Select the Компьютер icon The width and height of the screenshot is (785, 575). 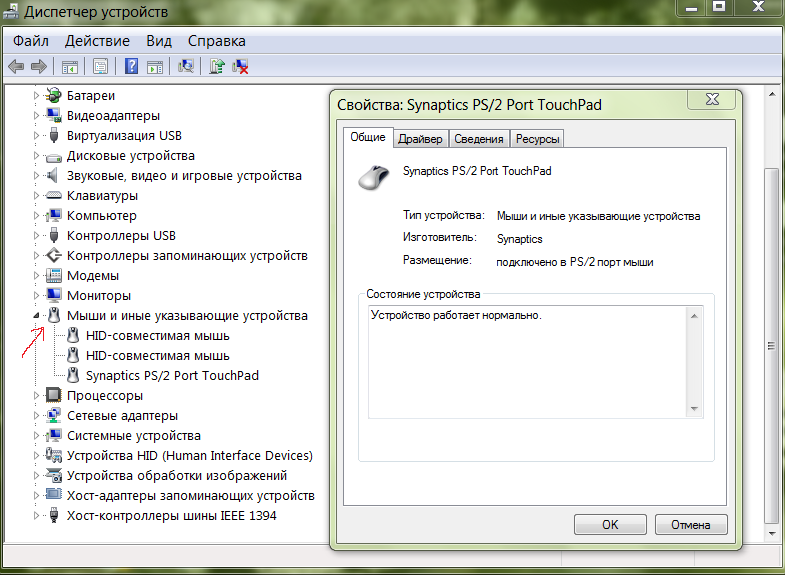click(54, 215)
